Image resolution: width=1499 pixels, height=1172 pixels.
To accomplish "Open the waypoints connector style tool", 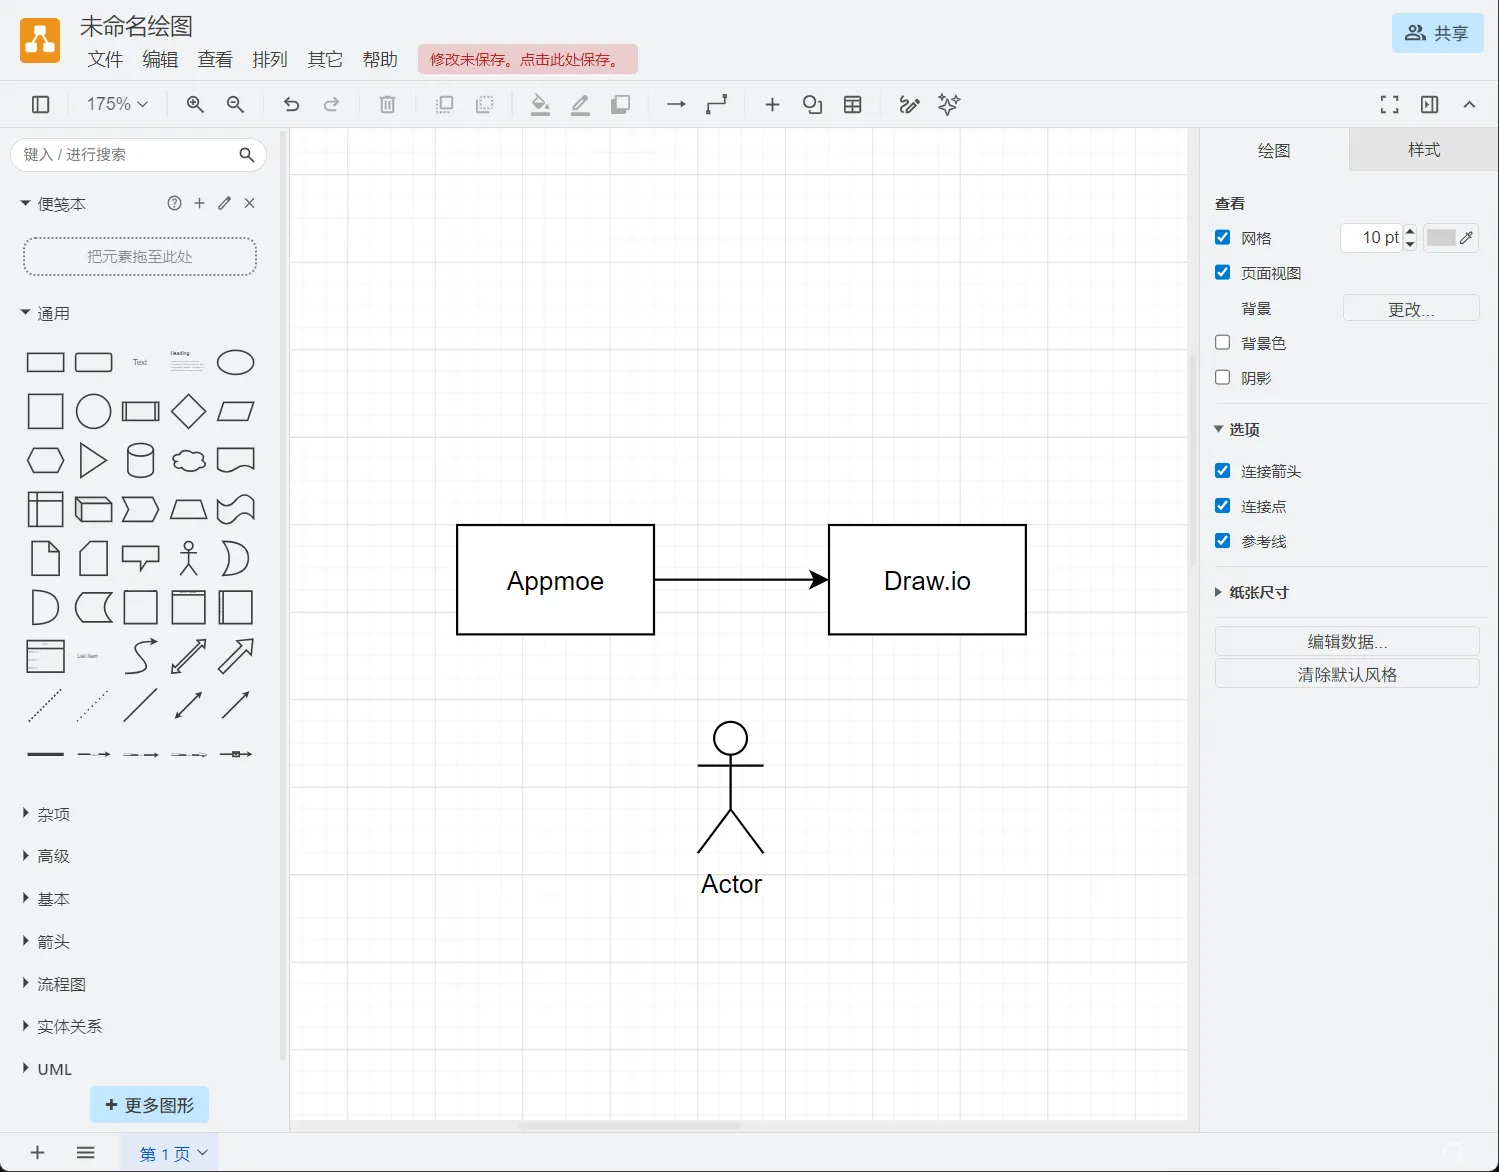I will (716, 104).
